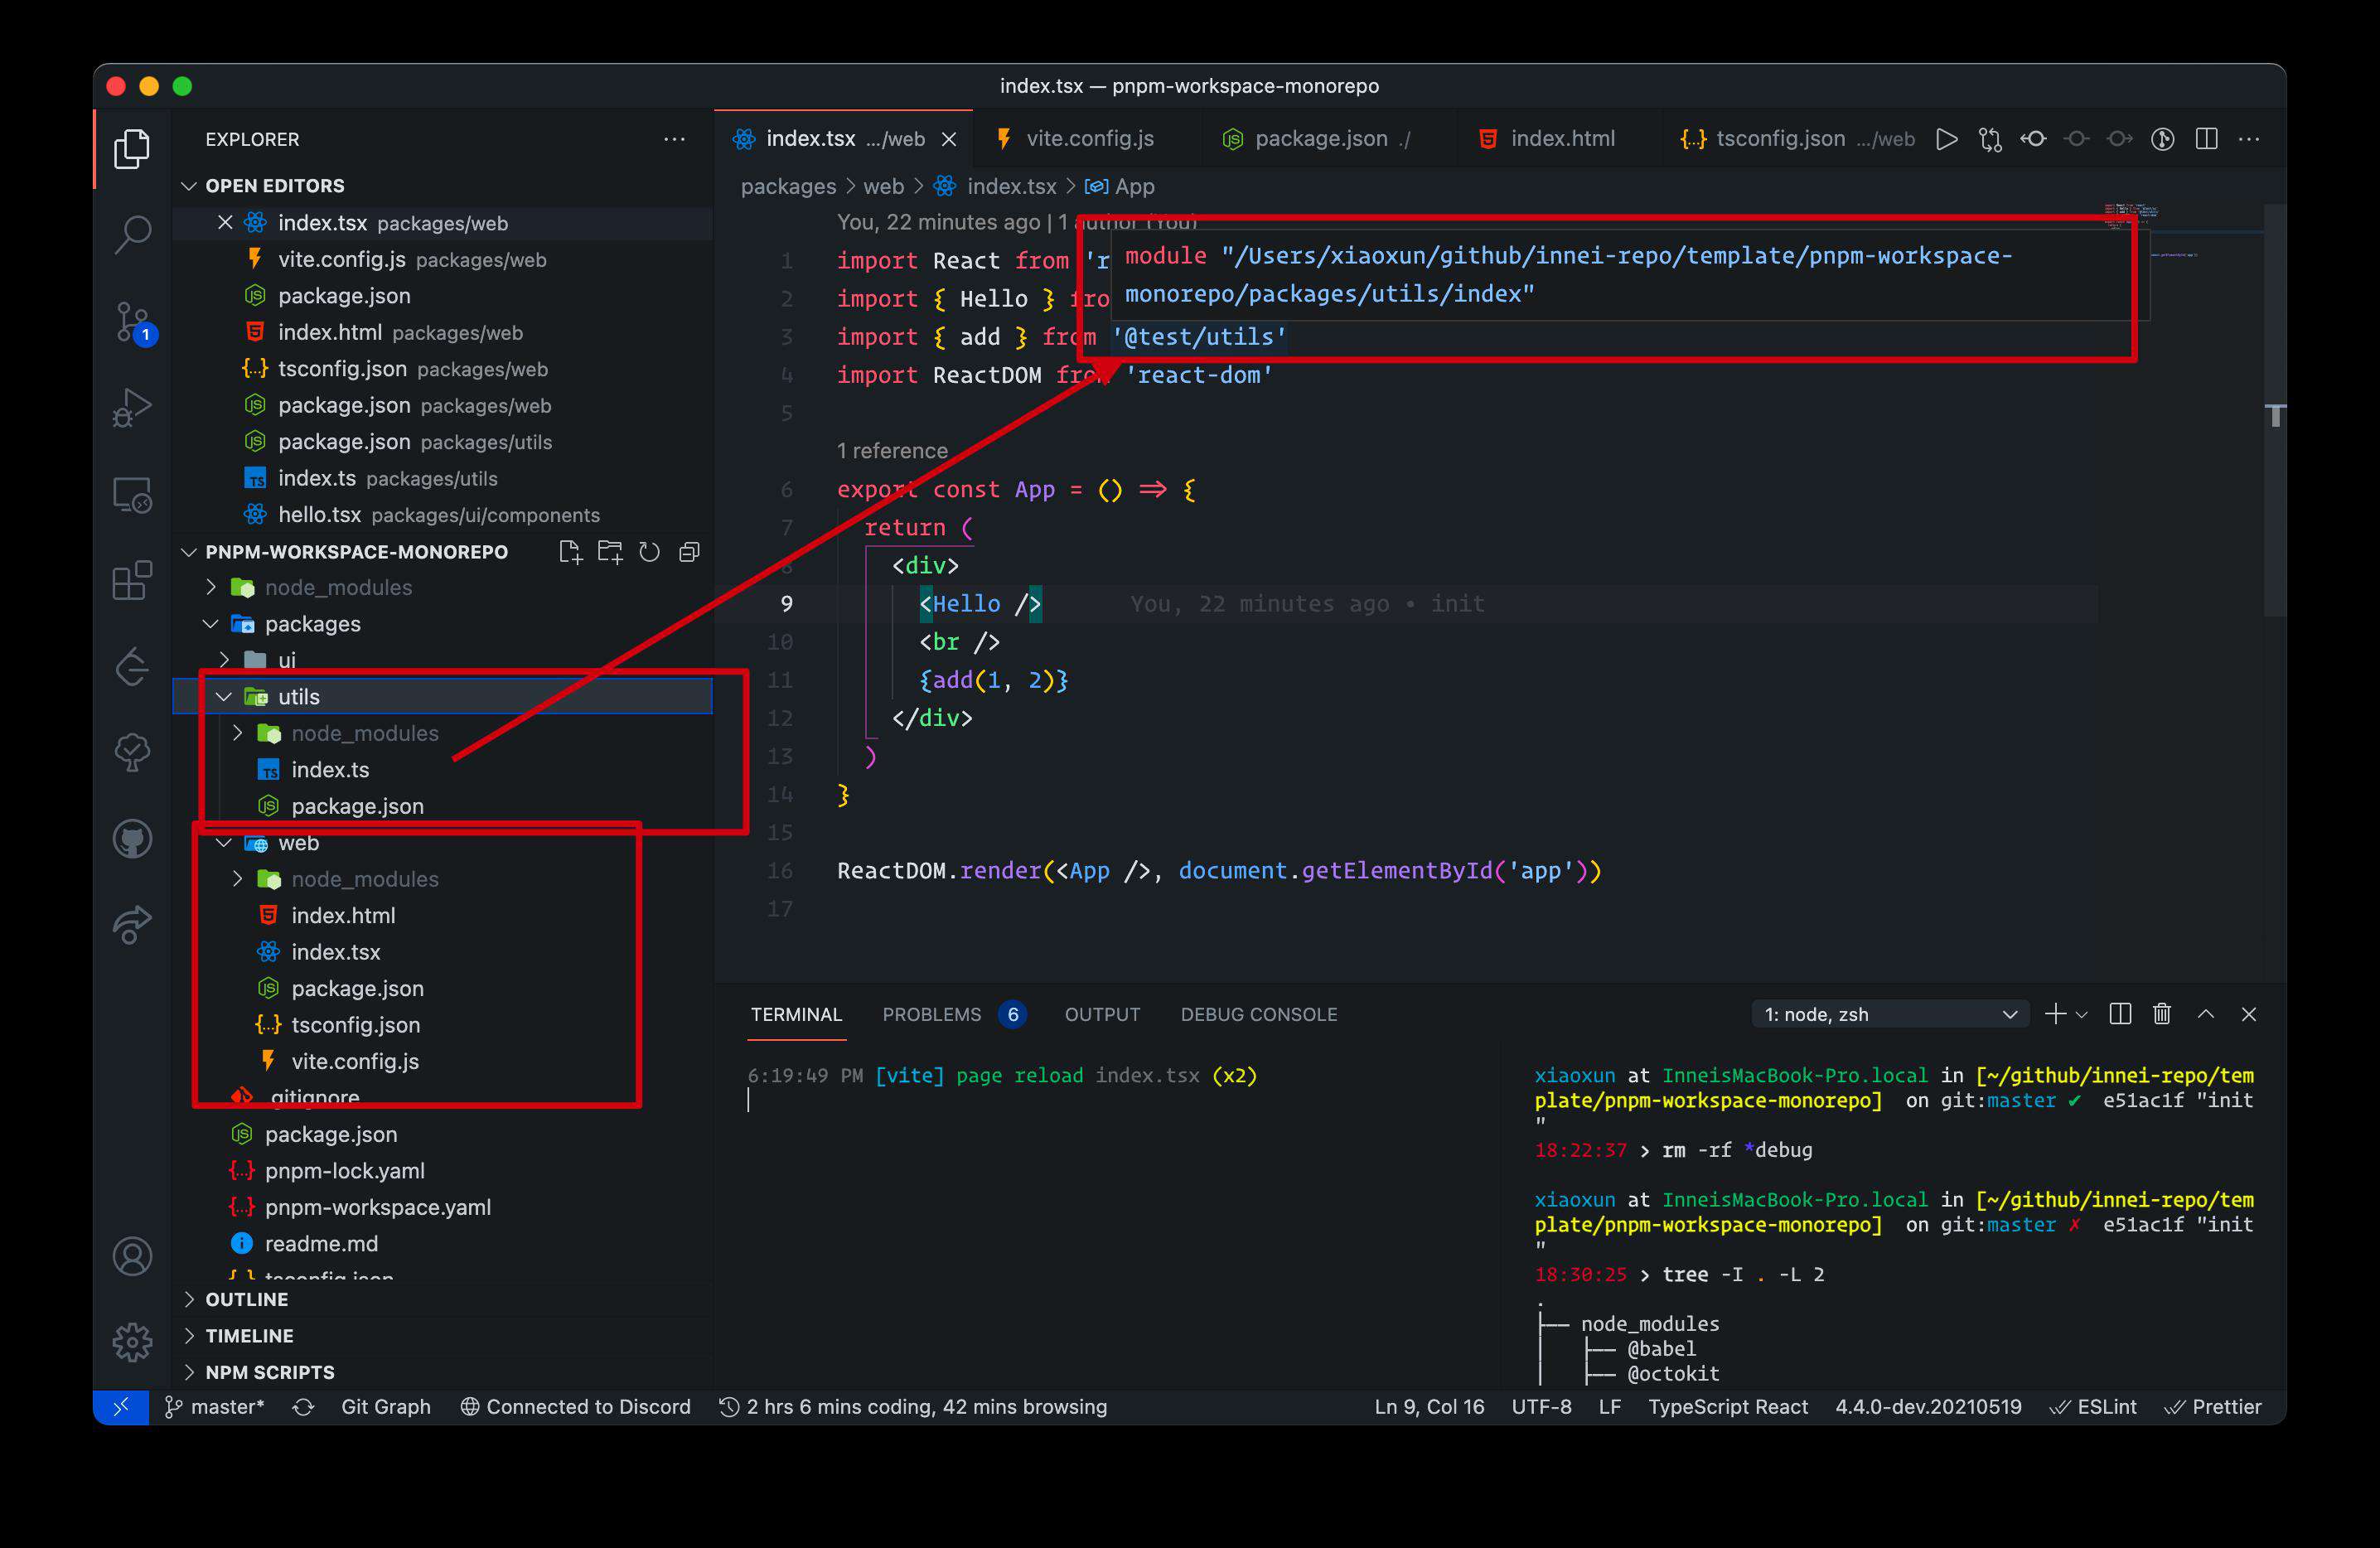
Task: Open the terminal selector dropdown '1: node, zsh'
Action: pos(1890,1014)
